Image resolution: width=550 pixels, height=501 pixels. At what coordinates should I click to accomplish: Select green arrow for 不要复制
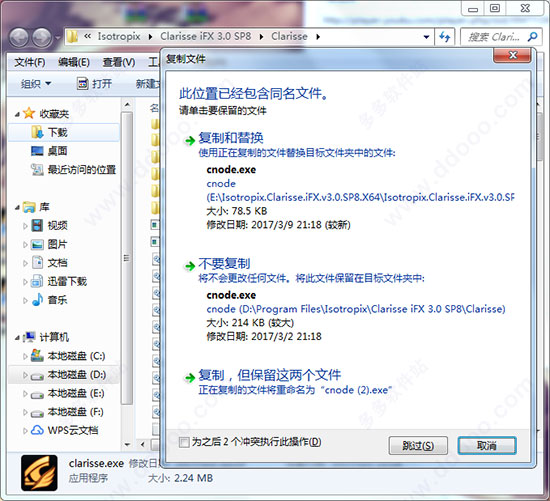click(x=190, y=266)
